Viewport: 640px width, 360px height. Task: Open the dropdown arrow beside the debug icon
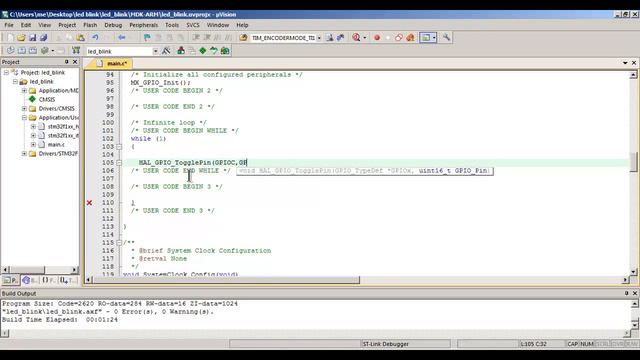[364, 38]
